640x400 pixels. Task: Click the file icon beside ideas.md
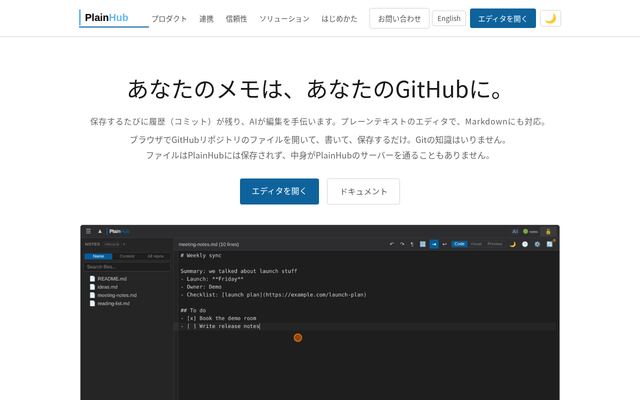pos(92,287)
